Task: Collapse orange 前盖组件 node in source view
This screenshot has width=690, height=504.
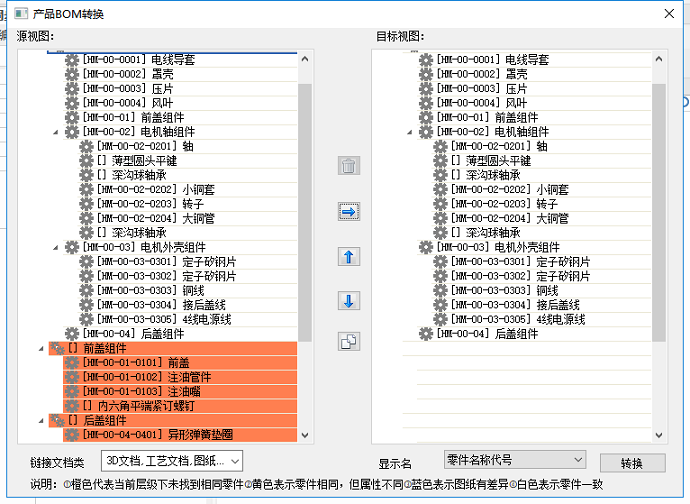Action: click(41, 349)
